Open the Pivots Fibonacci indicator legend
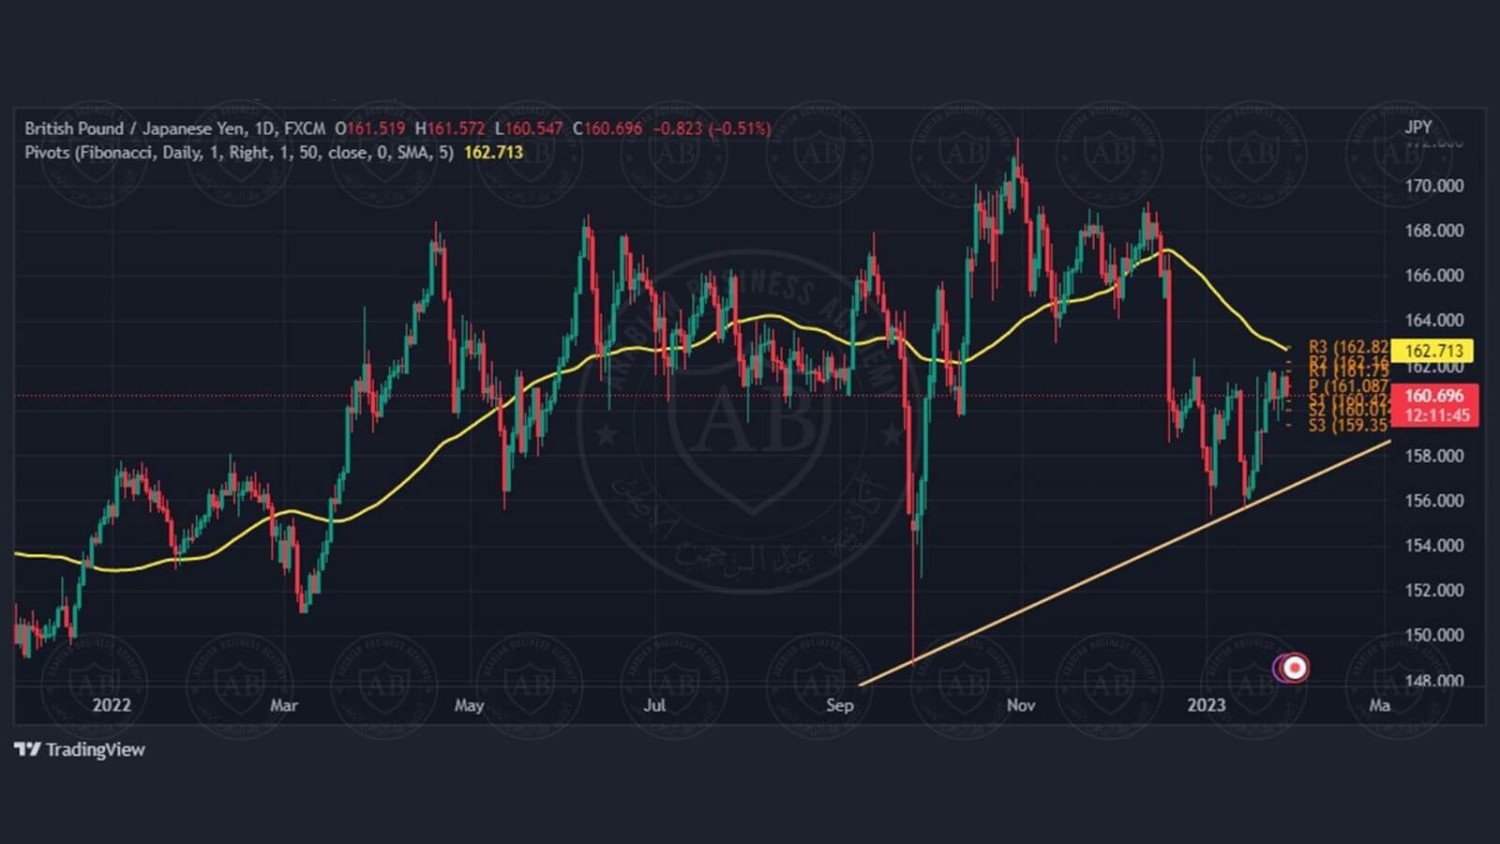 (x=239, y=152)
